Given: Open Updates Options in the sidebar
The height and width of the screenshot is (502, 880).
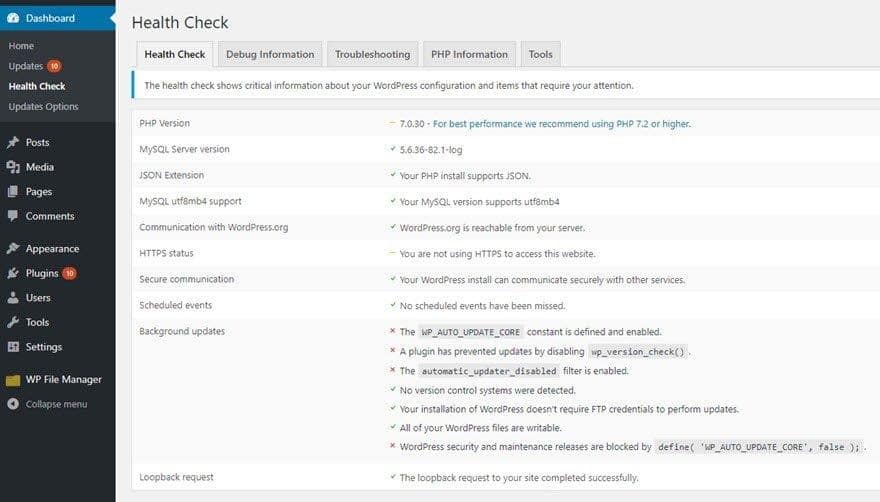Looking at the screenshot, I should 44,107.
